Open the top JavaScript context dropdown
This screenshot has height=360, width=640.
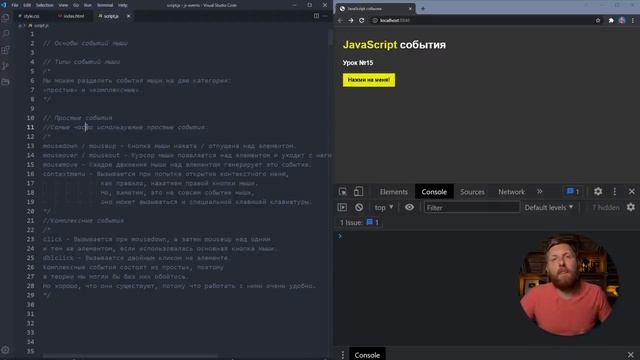click(384, 207)
